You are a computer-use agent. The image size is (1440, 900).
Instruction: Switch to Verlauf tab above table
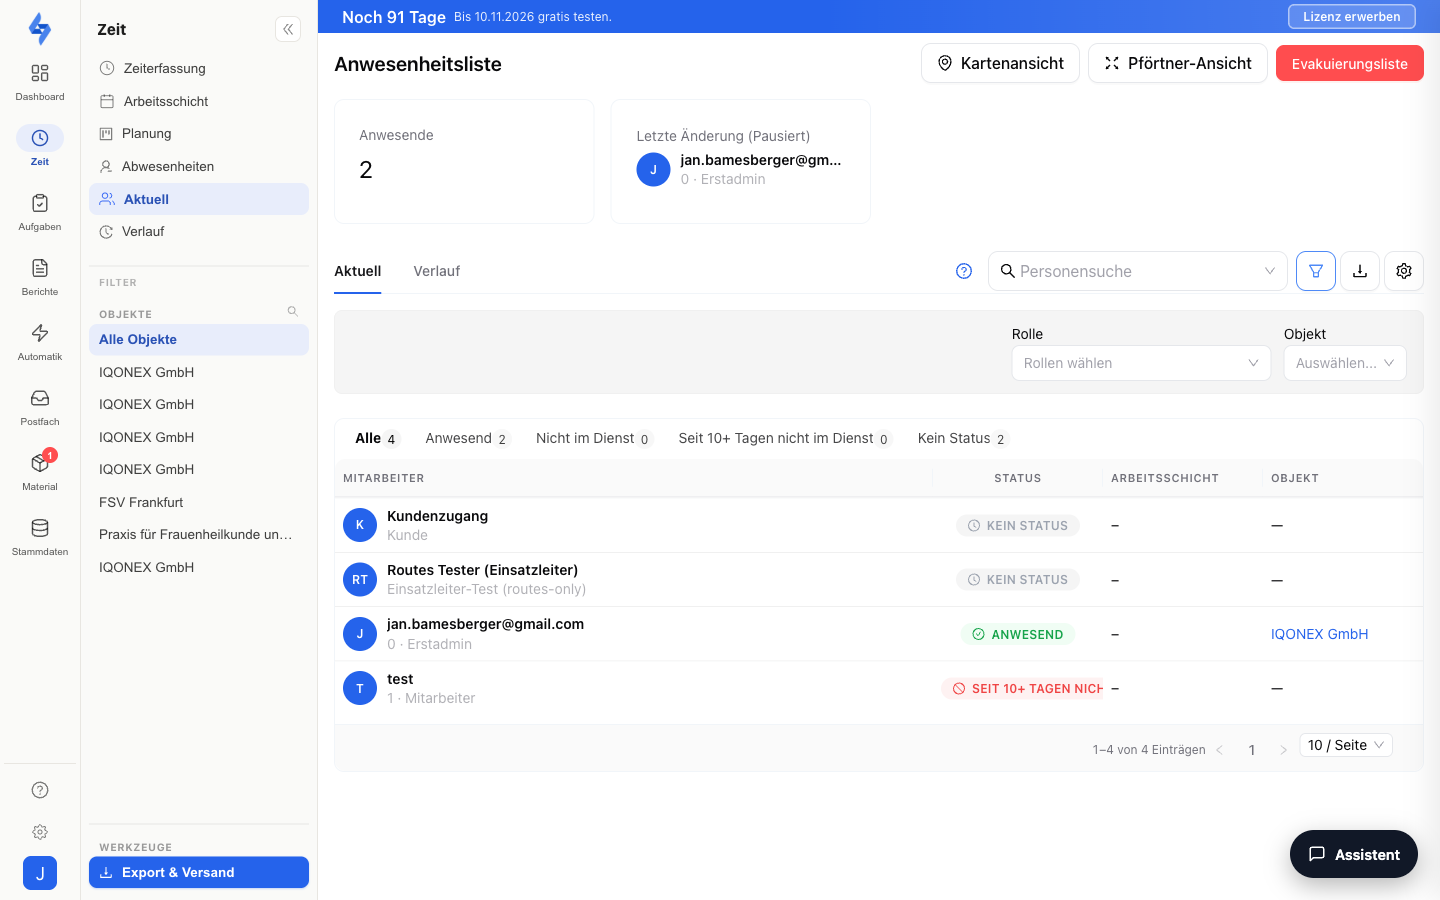tap(437, 271)
